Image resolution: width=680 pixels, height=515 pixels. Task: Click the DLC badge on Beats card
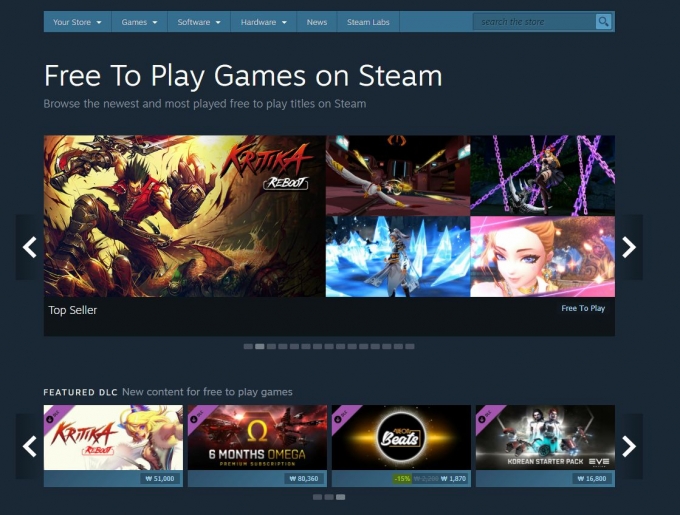click(341, 415)
